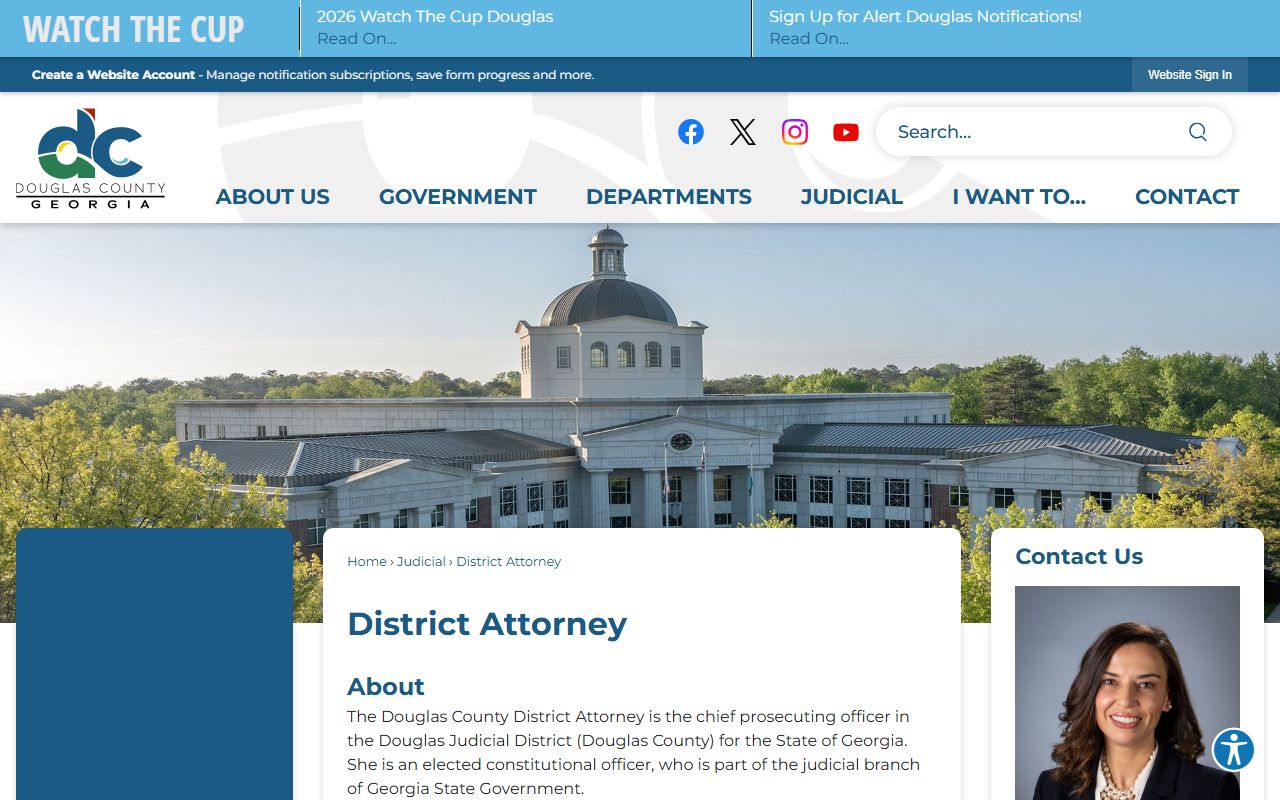1280x800 pixels.
Task: Open the Facebook social icon
Action: 691,132
